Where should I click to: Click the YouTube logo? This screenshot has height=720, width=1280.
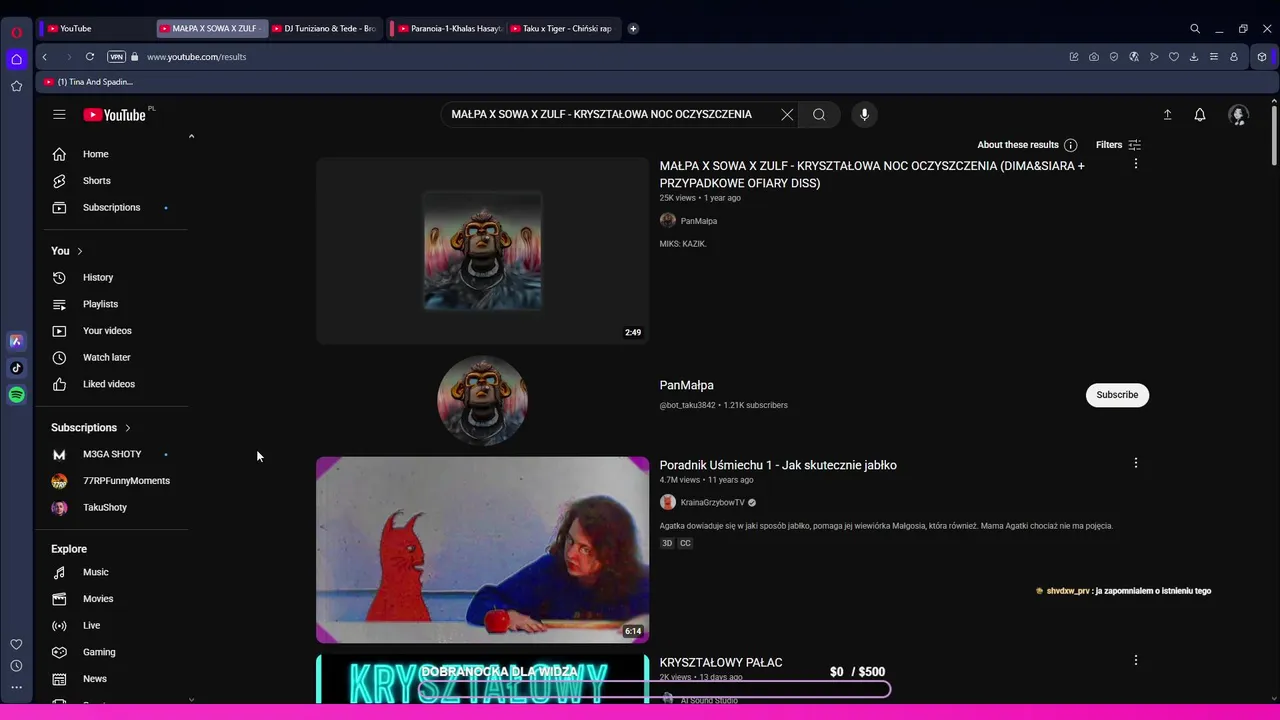tap(114, 115)
